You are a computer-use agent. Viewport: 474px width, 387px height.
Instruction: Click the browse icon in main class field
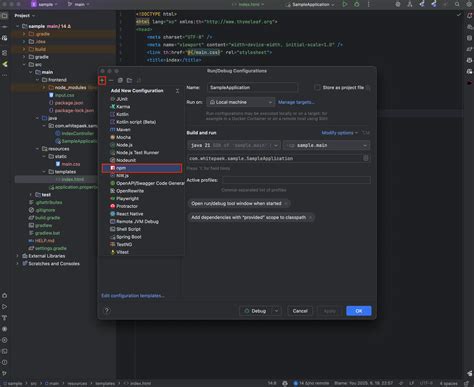366,158
